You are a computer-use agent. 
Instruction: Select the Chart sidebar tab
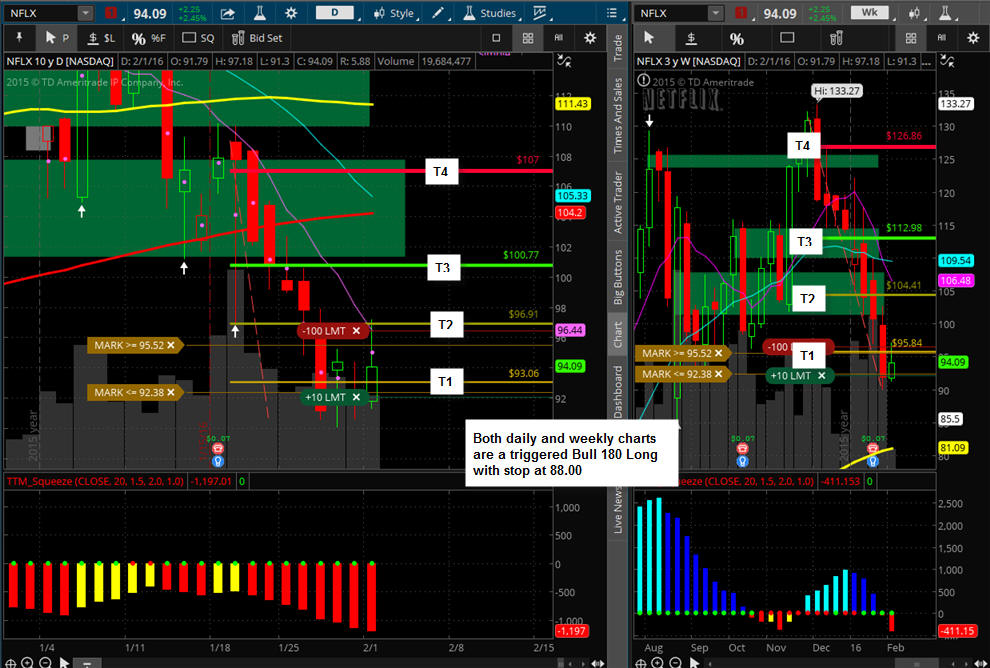[617, 334]
